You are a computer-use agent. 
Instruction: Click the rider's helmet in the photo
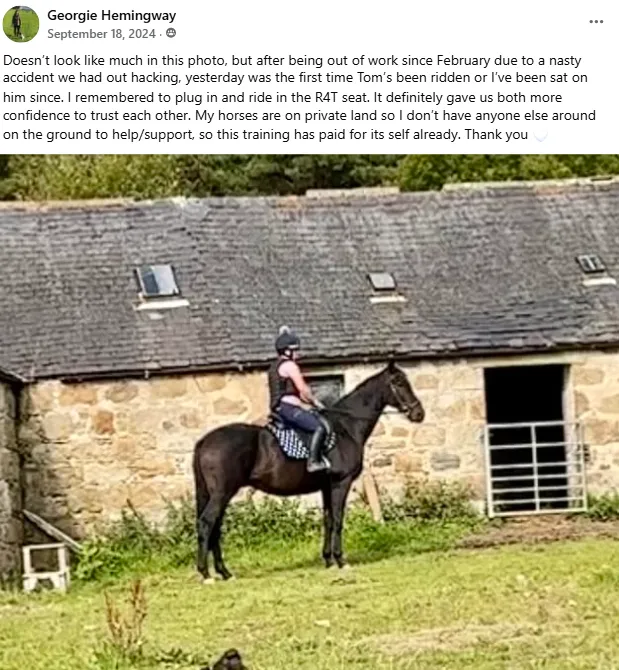point(287,340)
